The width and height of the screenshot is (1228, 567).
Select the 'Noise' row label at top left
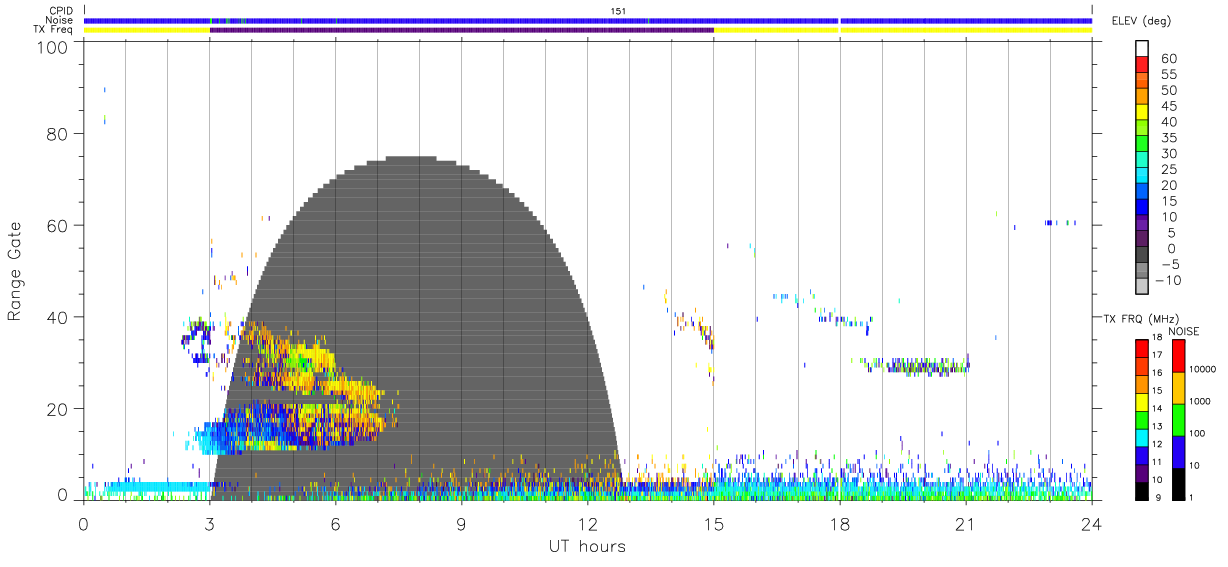point(61,20)
